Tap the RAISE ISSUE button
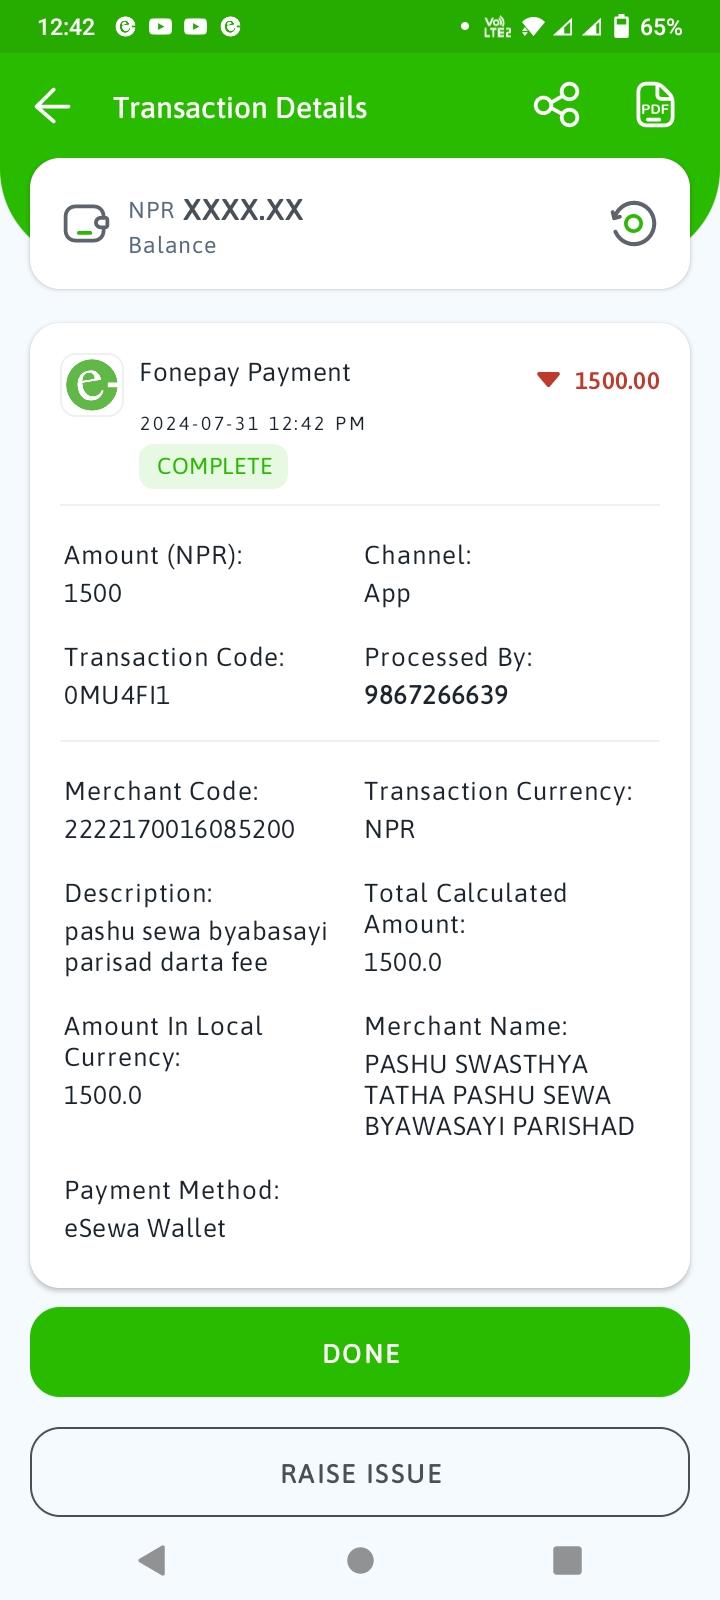 pos(360,1472)
